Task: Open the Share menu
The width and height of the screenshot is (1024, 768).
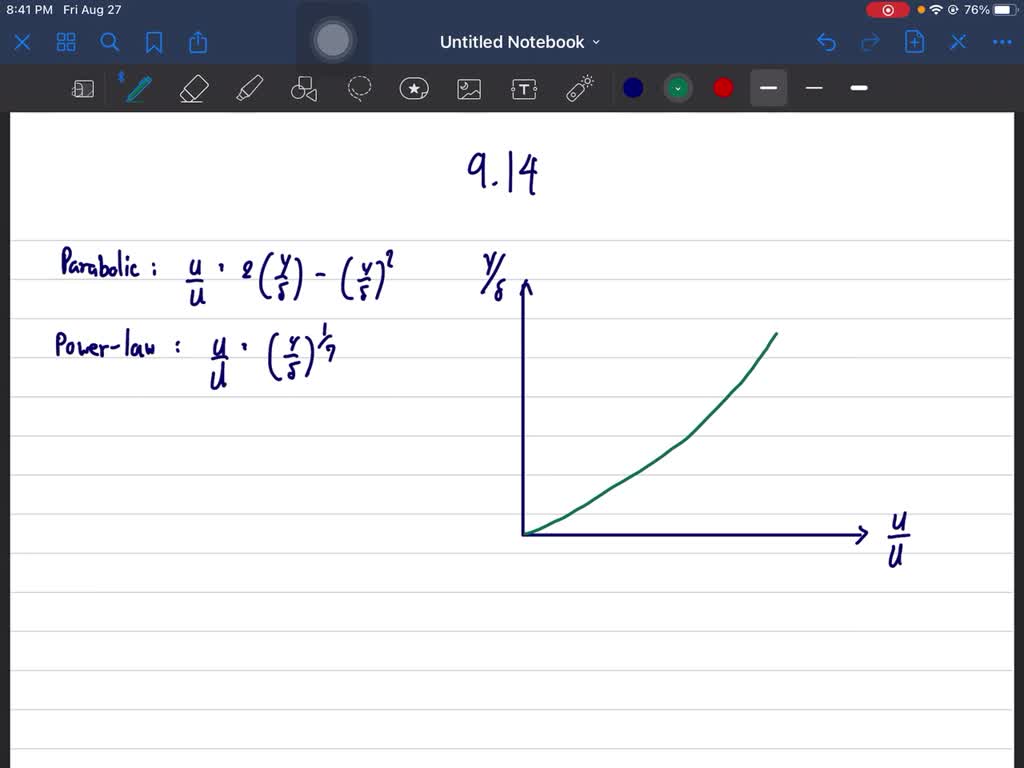Action: 197,42
